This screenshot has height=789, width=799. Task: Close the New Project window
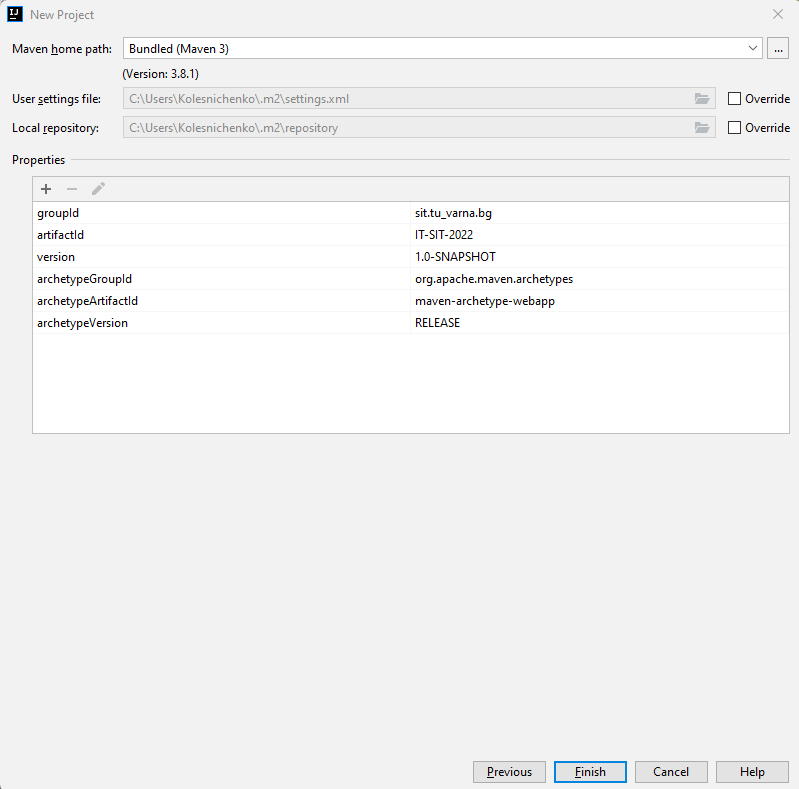(x=778, y=14)
